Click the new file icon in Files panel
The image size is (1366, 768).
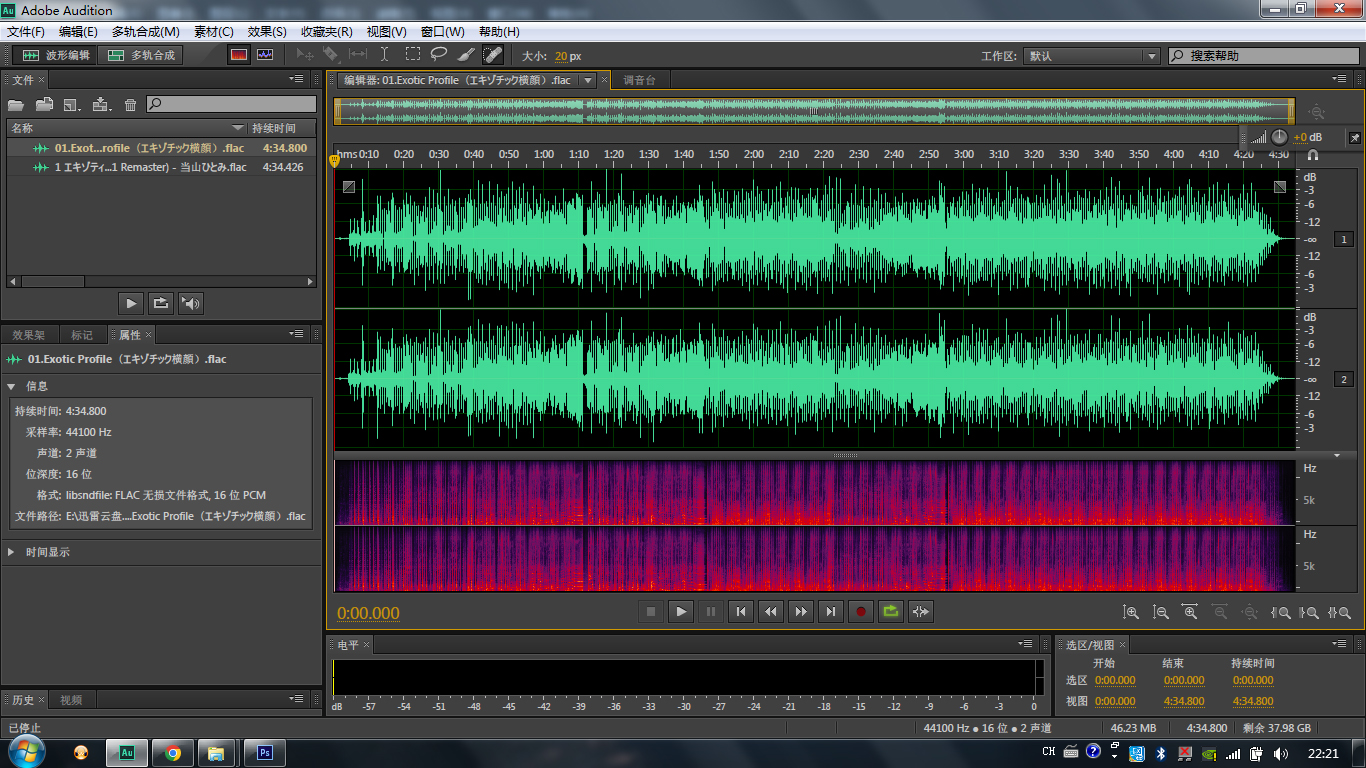pos(72,104)
